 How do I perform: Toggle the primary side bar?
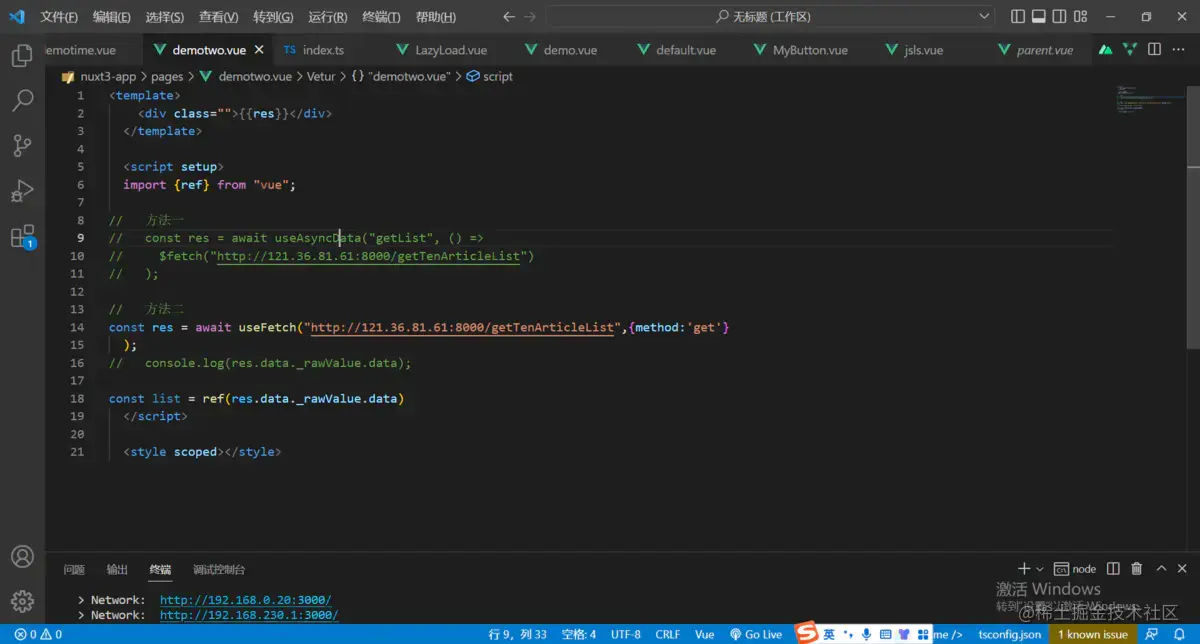pyautogui.click(x=1018, y=17)
